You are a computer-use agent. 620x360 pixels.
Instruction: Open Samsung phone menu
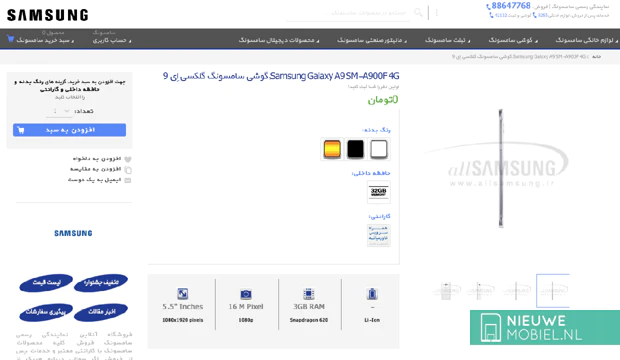(x=512, y=40)
